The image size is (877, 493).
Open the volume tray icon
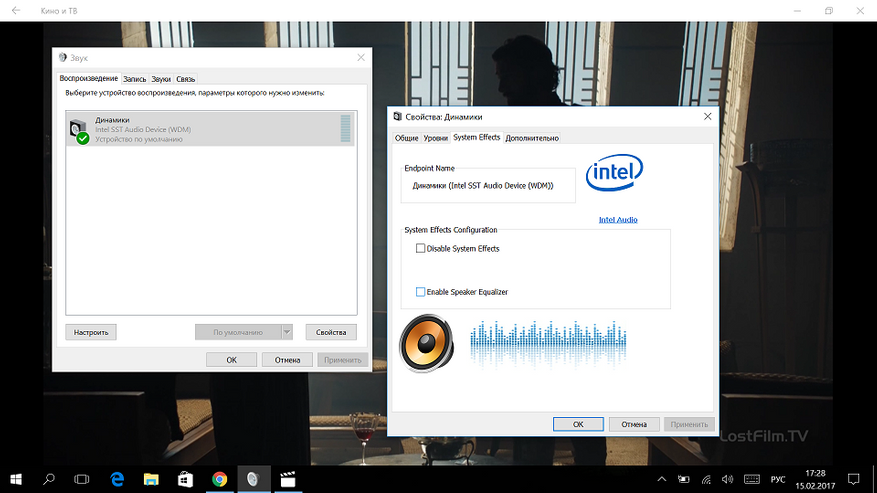point(727,480)
